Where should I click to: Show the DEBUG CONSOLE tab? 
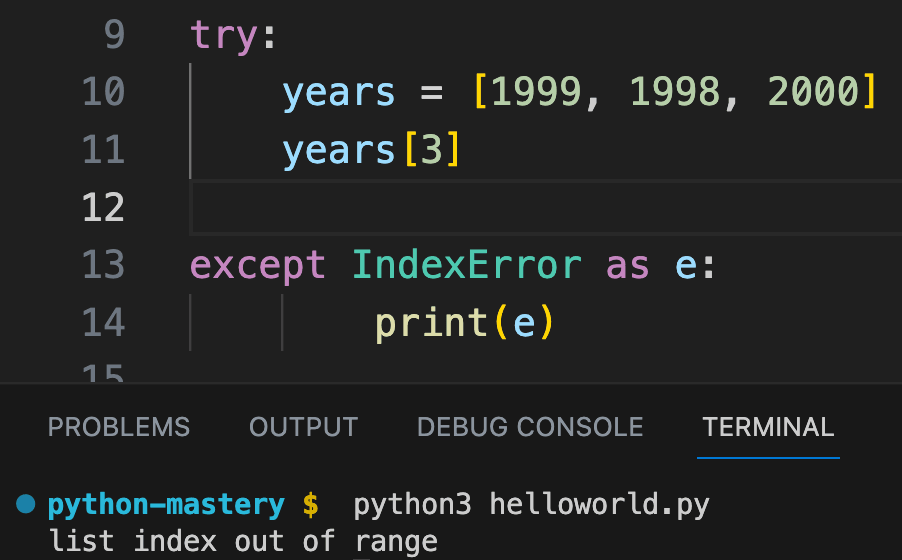[x=530, y=427]
